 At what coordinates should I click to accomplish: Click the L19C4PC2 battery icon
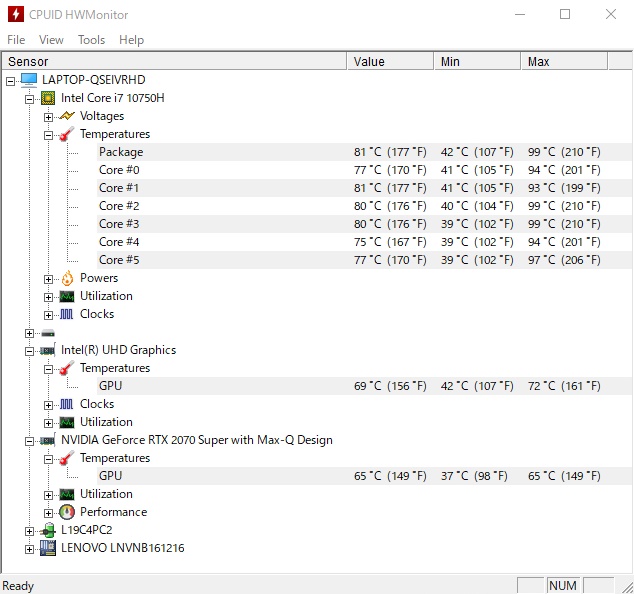coord(48,531)
